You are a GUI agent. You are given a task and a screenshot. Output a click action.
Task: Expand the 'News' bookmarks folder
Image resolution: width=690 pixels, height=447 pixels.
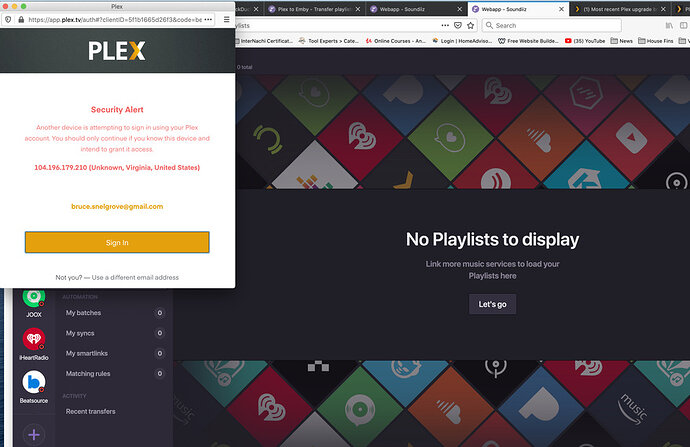[x=622, y=41]
